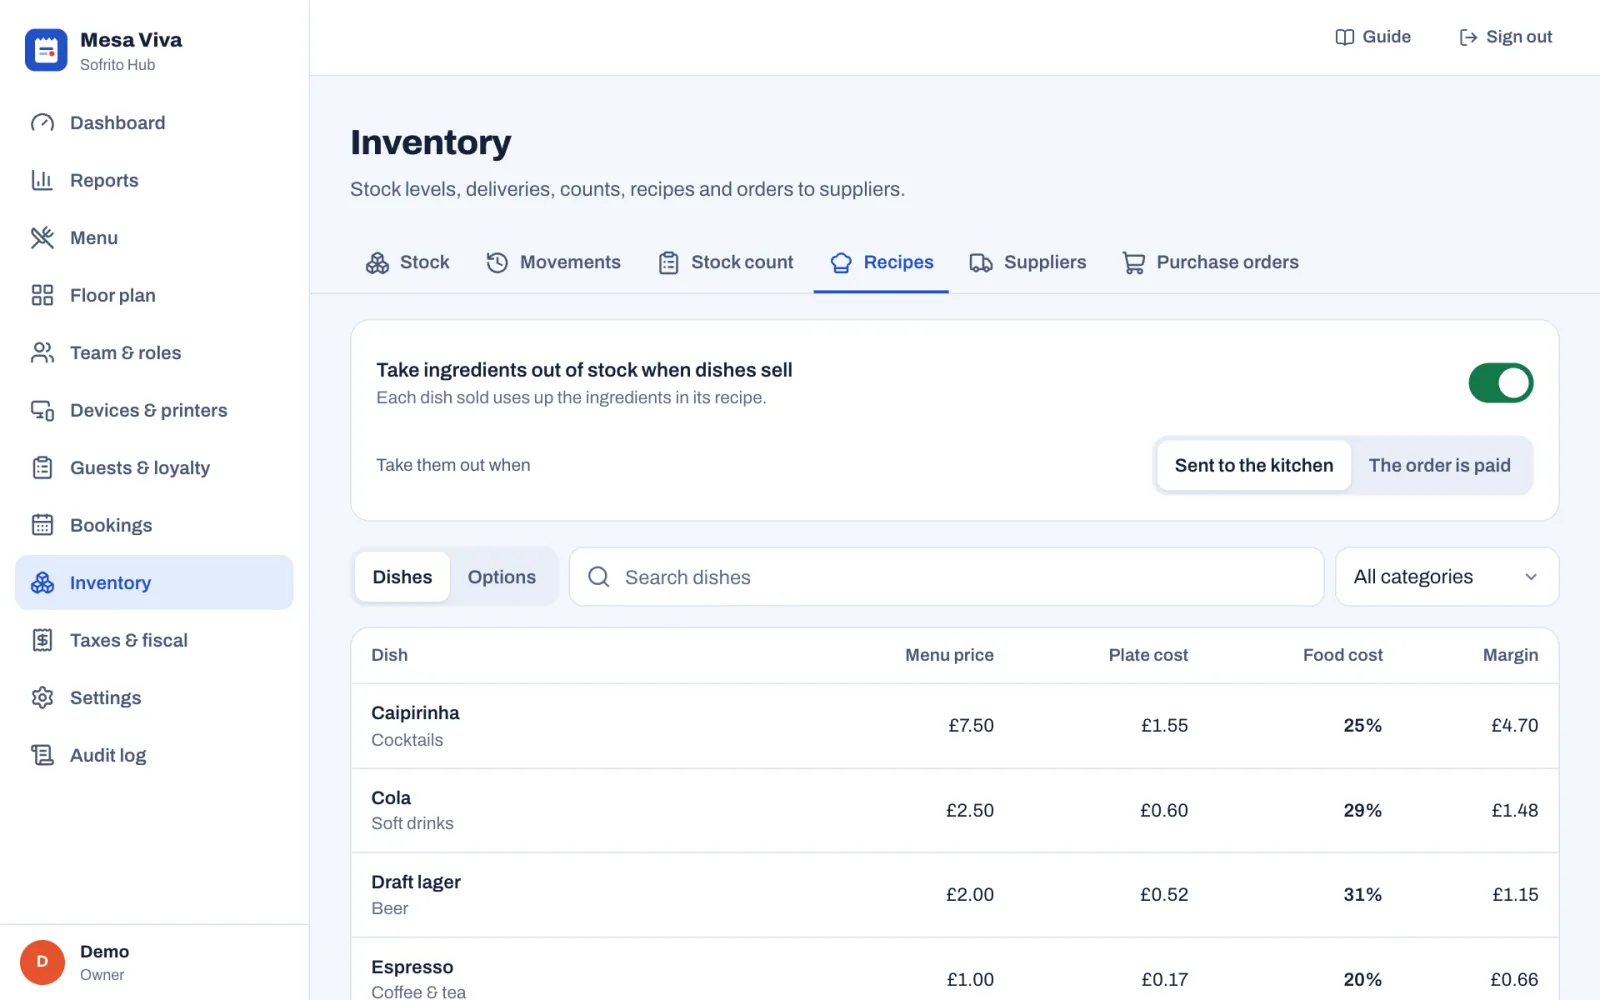Open the Caipirinha dish name
The image size is (1600, 1000).
pyautogui.click(x=415, y=713)
